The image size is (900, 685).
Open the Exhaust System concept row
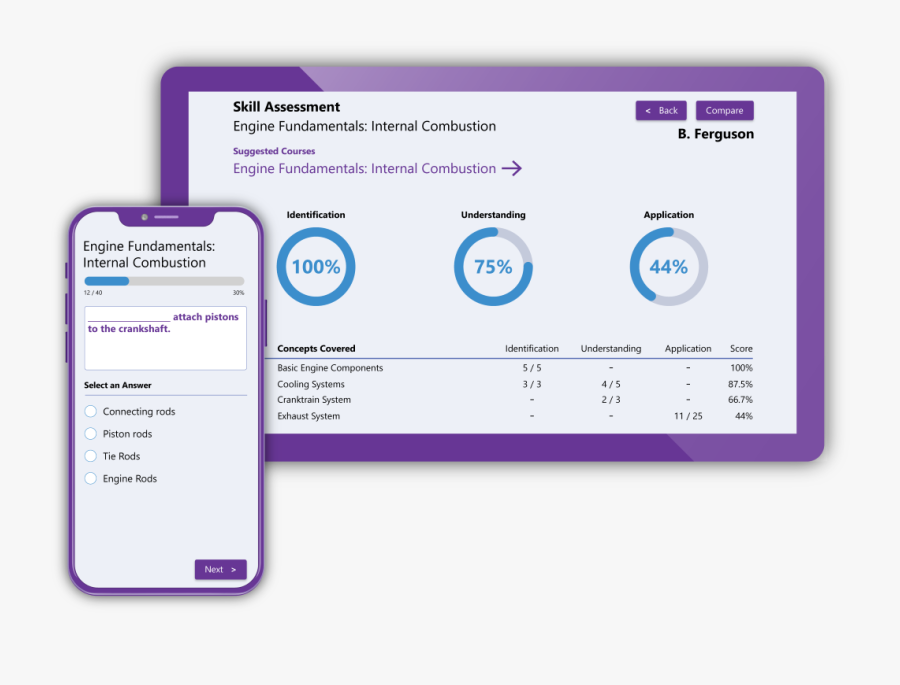pyautogui.click(x=308, y=416)
